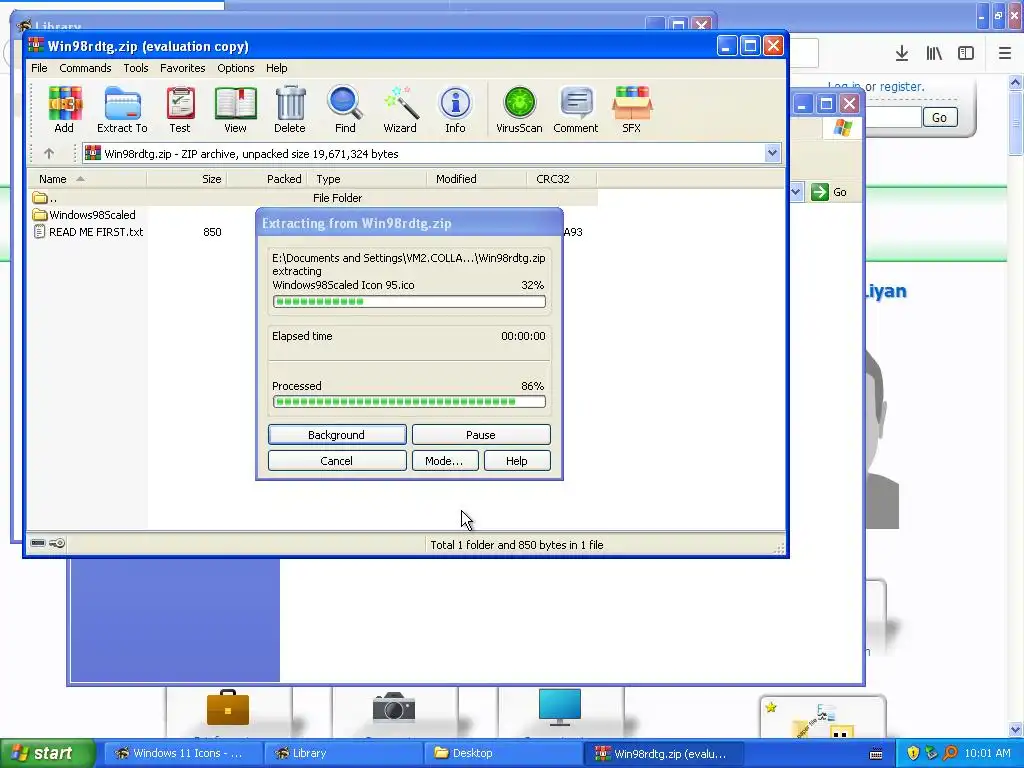Switch to Desktop taskbar item
Viewport: 1024px width, 768px height.
click(x=503, y=753)
